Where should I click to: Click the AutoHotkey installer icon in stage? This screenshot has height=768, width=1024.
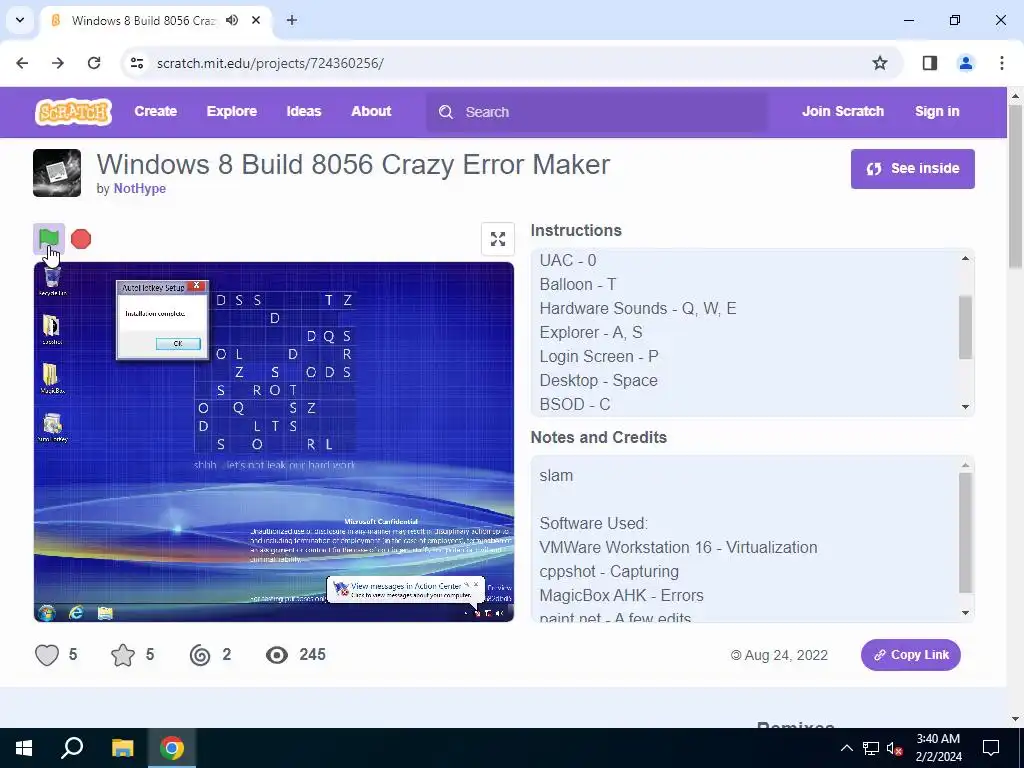click(x=52, y=427)
